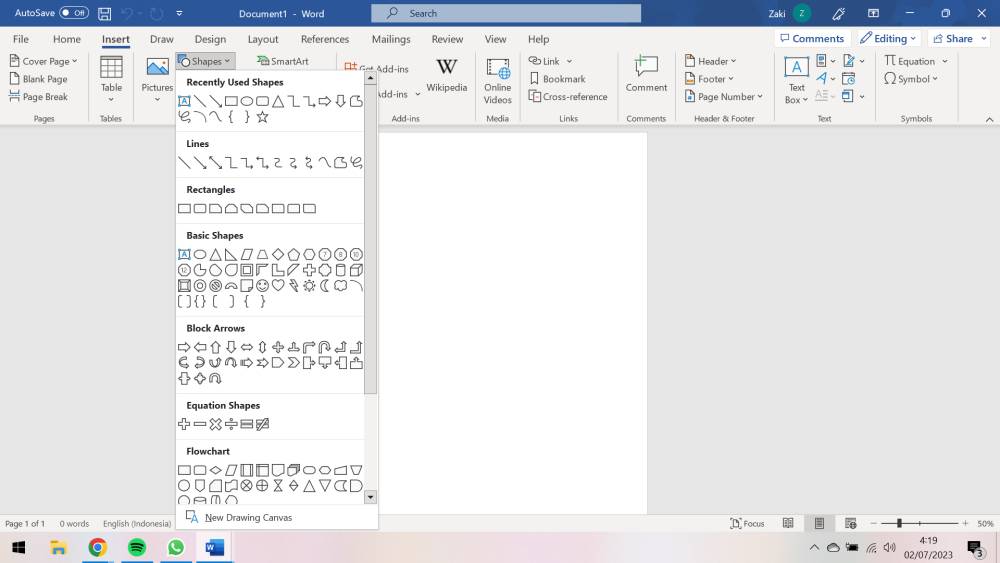Select the multiplication sign equation shape
Screen dimensions: 1000x563
(216, 424)
